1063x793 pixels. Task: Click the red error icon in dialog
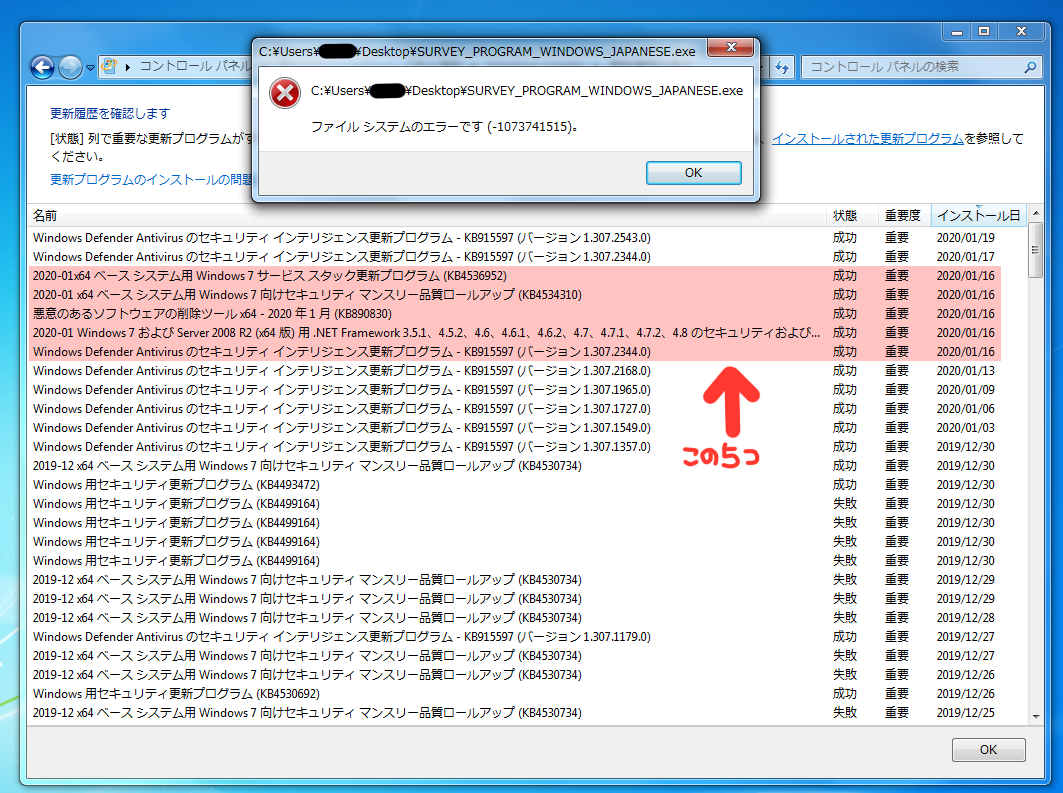coord(285,94)
